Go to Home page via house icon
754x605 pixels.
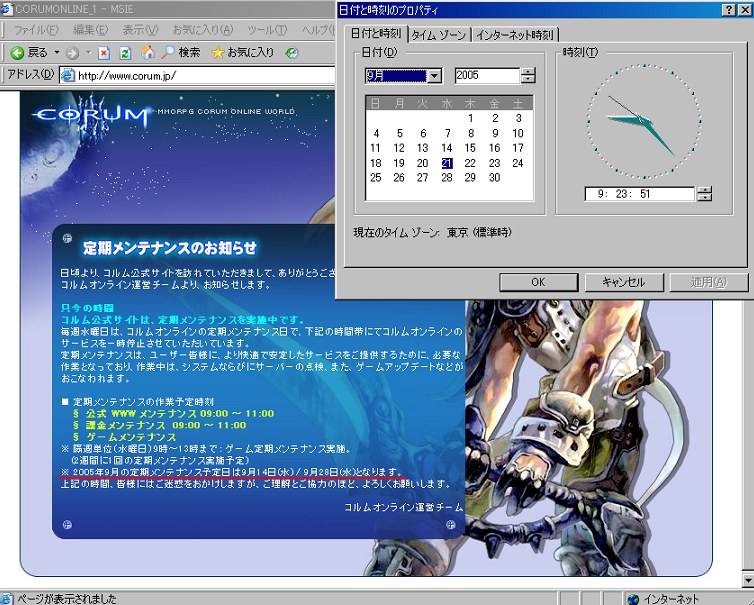pos(148,52)
